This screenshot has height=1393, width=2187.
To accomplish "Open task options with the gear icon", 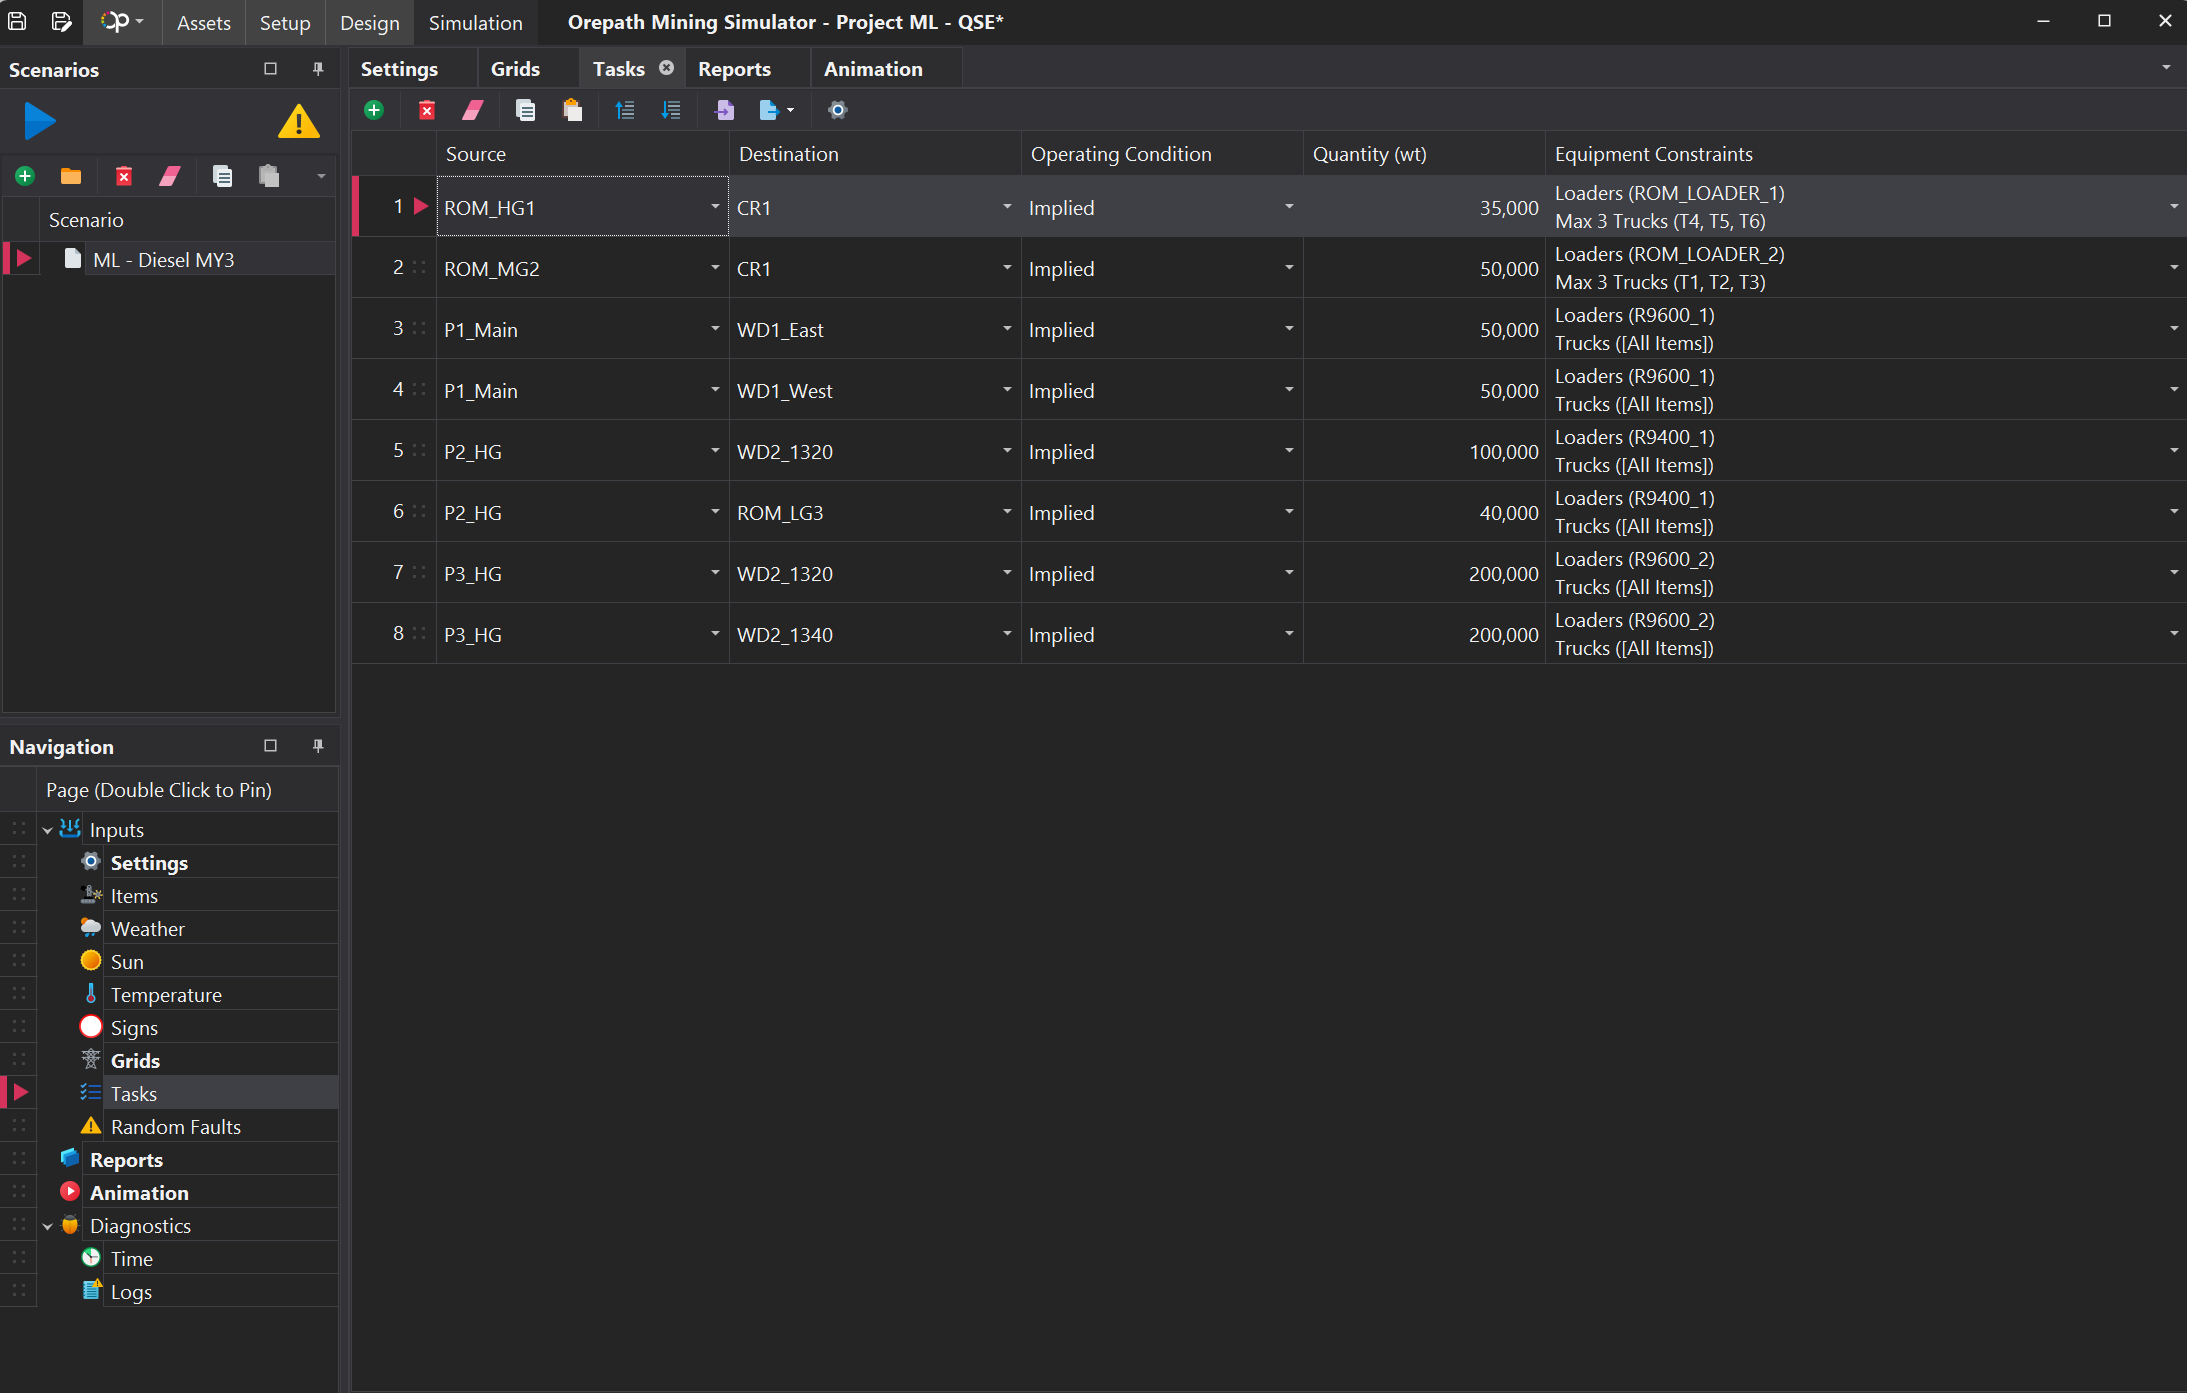I will [838, 110].
